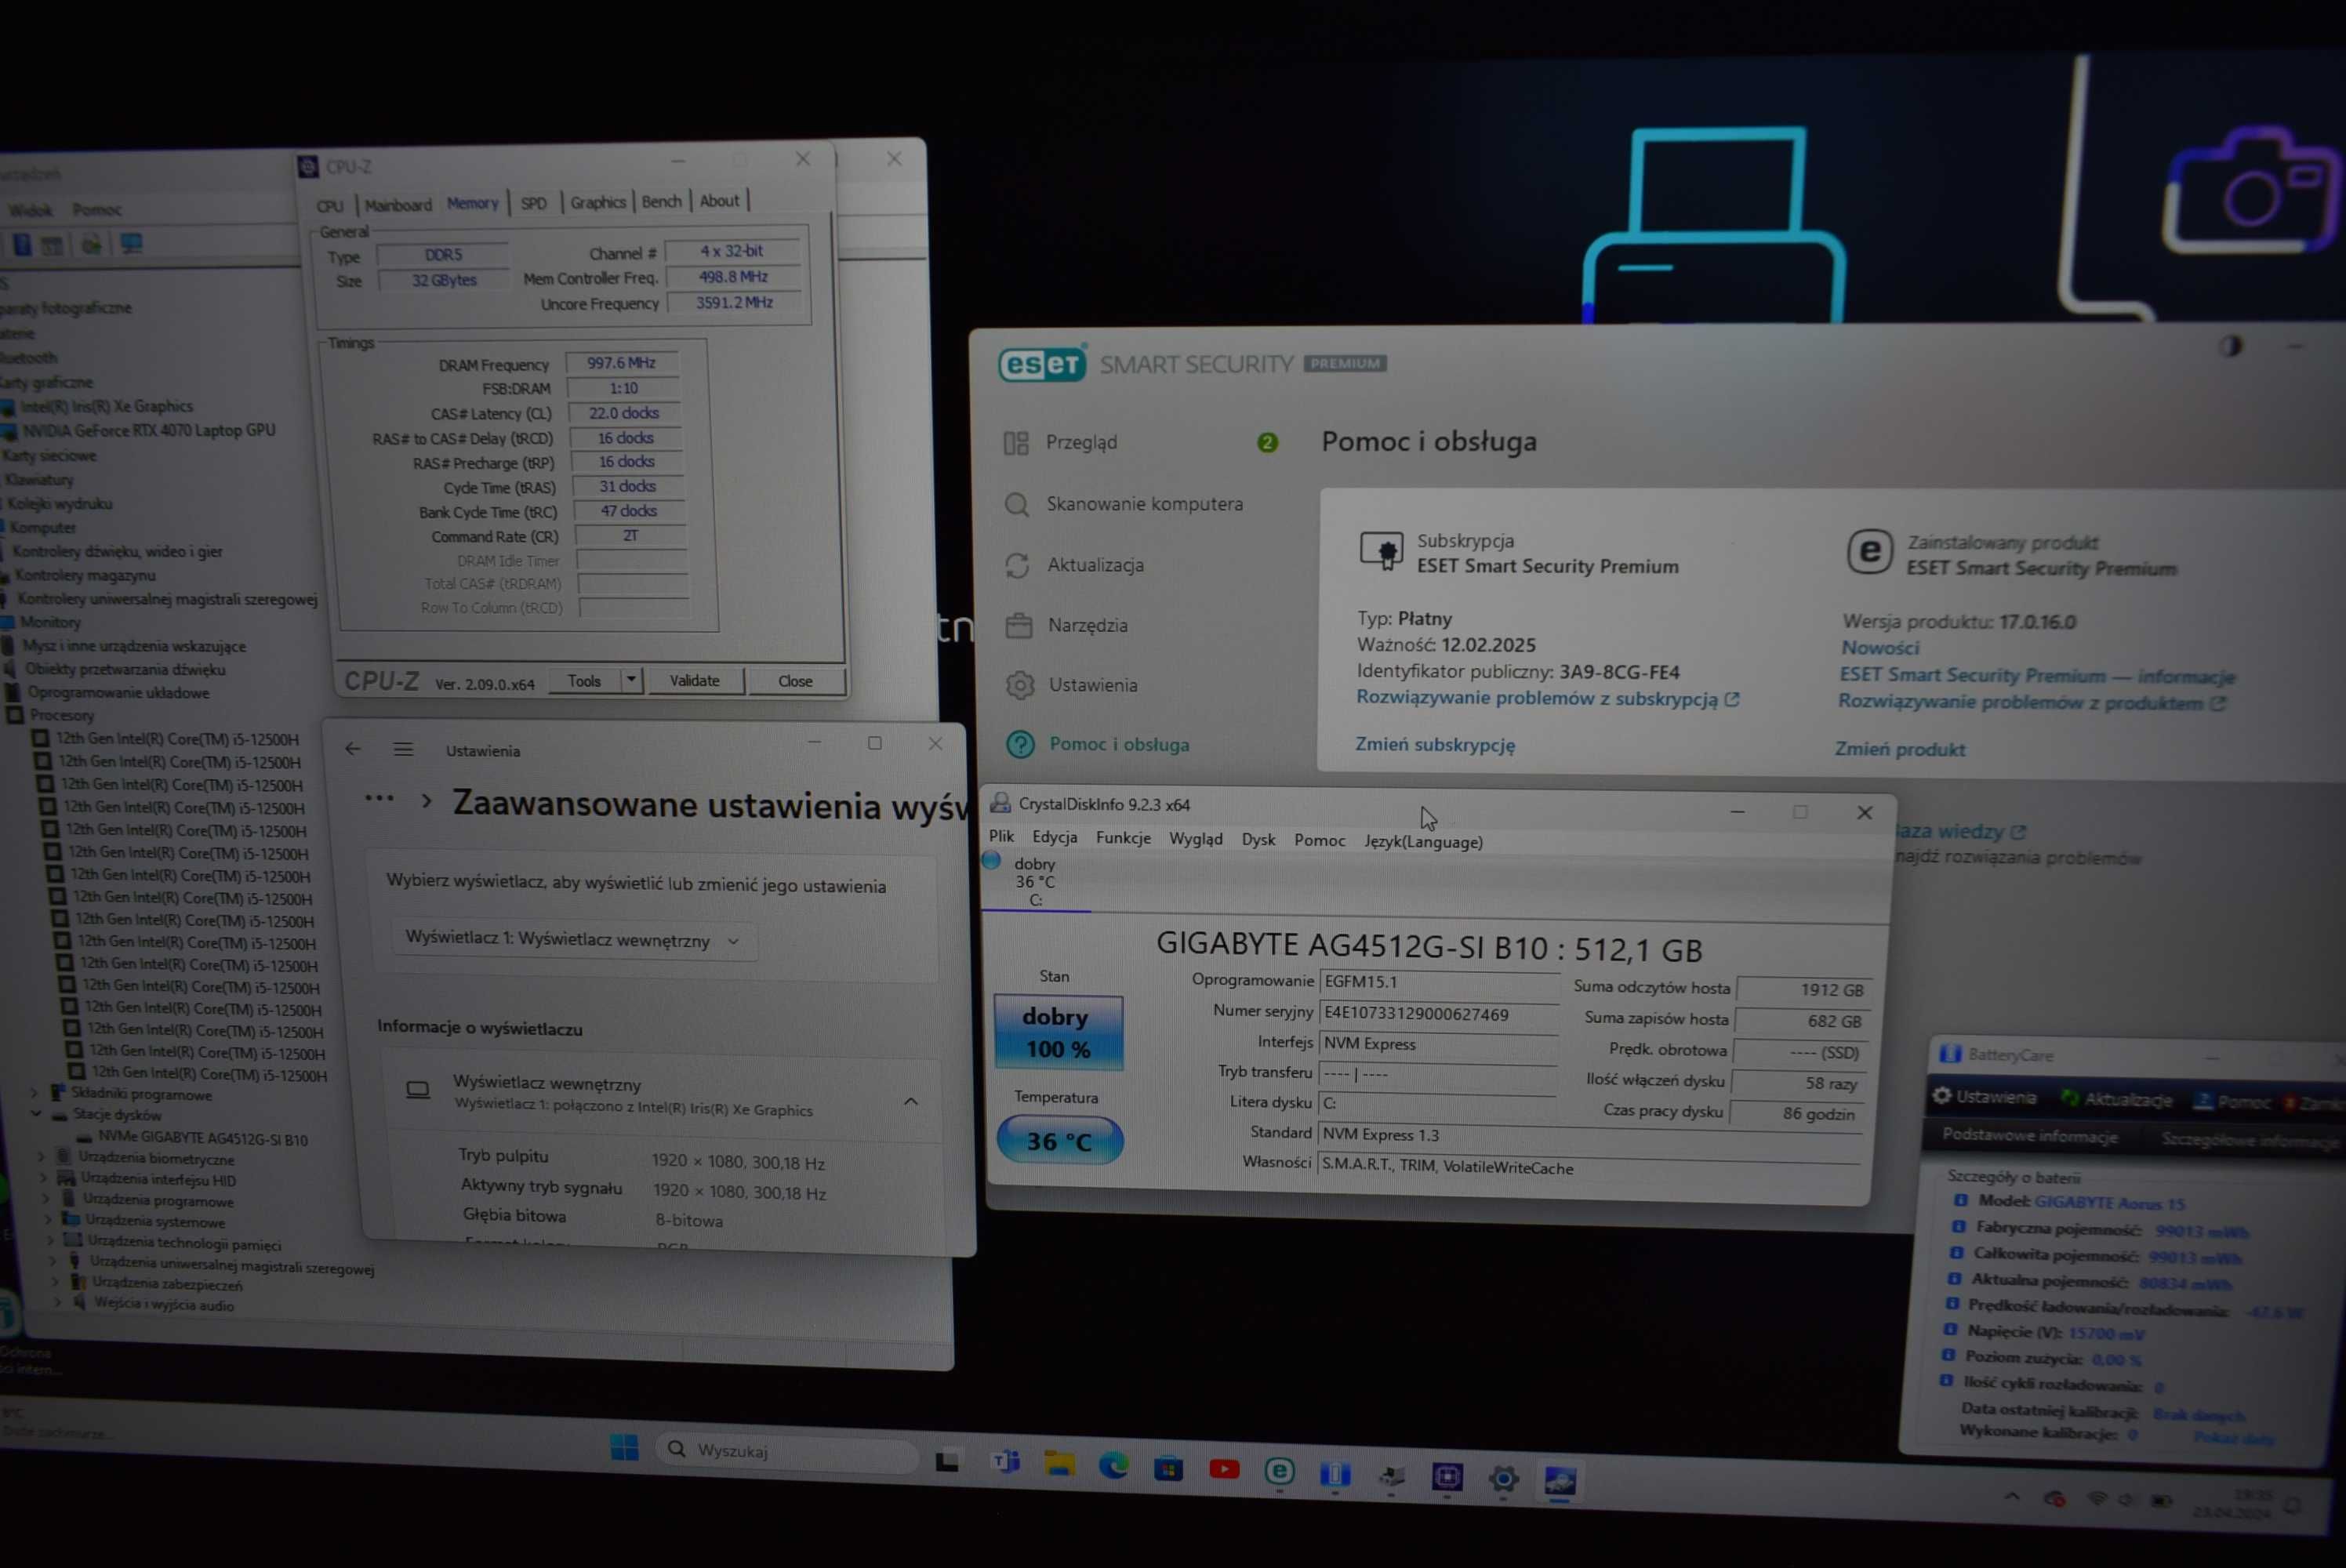The width and height of the screenshot is (2346, 1568).
Task: Collapse Wyświetlacz wewnętrzny info section
Action: (911, 1101)
